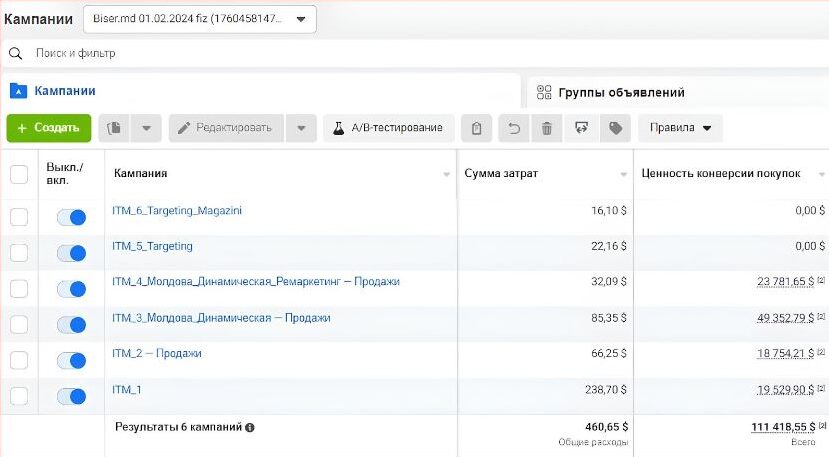Select the ITM_5_Targeting row checkbox
This screenshot has height=457, width=829.
(x=19, y=253)
